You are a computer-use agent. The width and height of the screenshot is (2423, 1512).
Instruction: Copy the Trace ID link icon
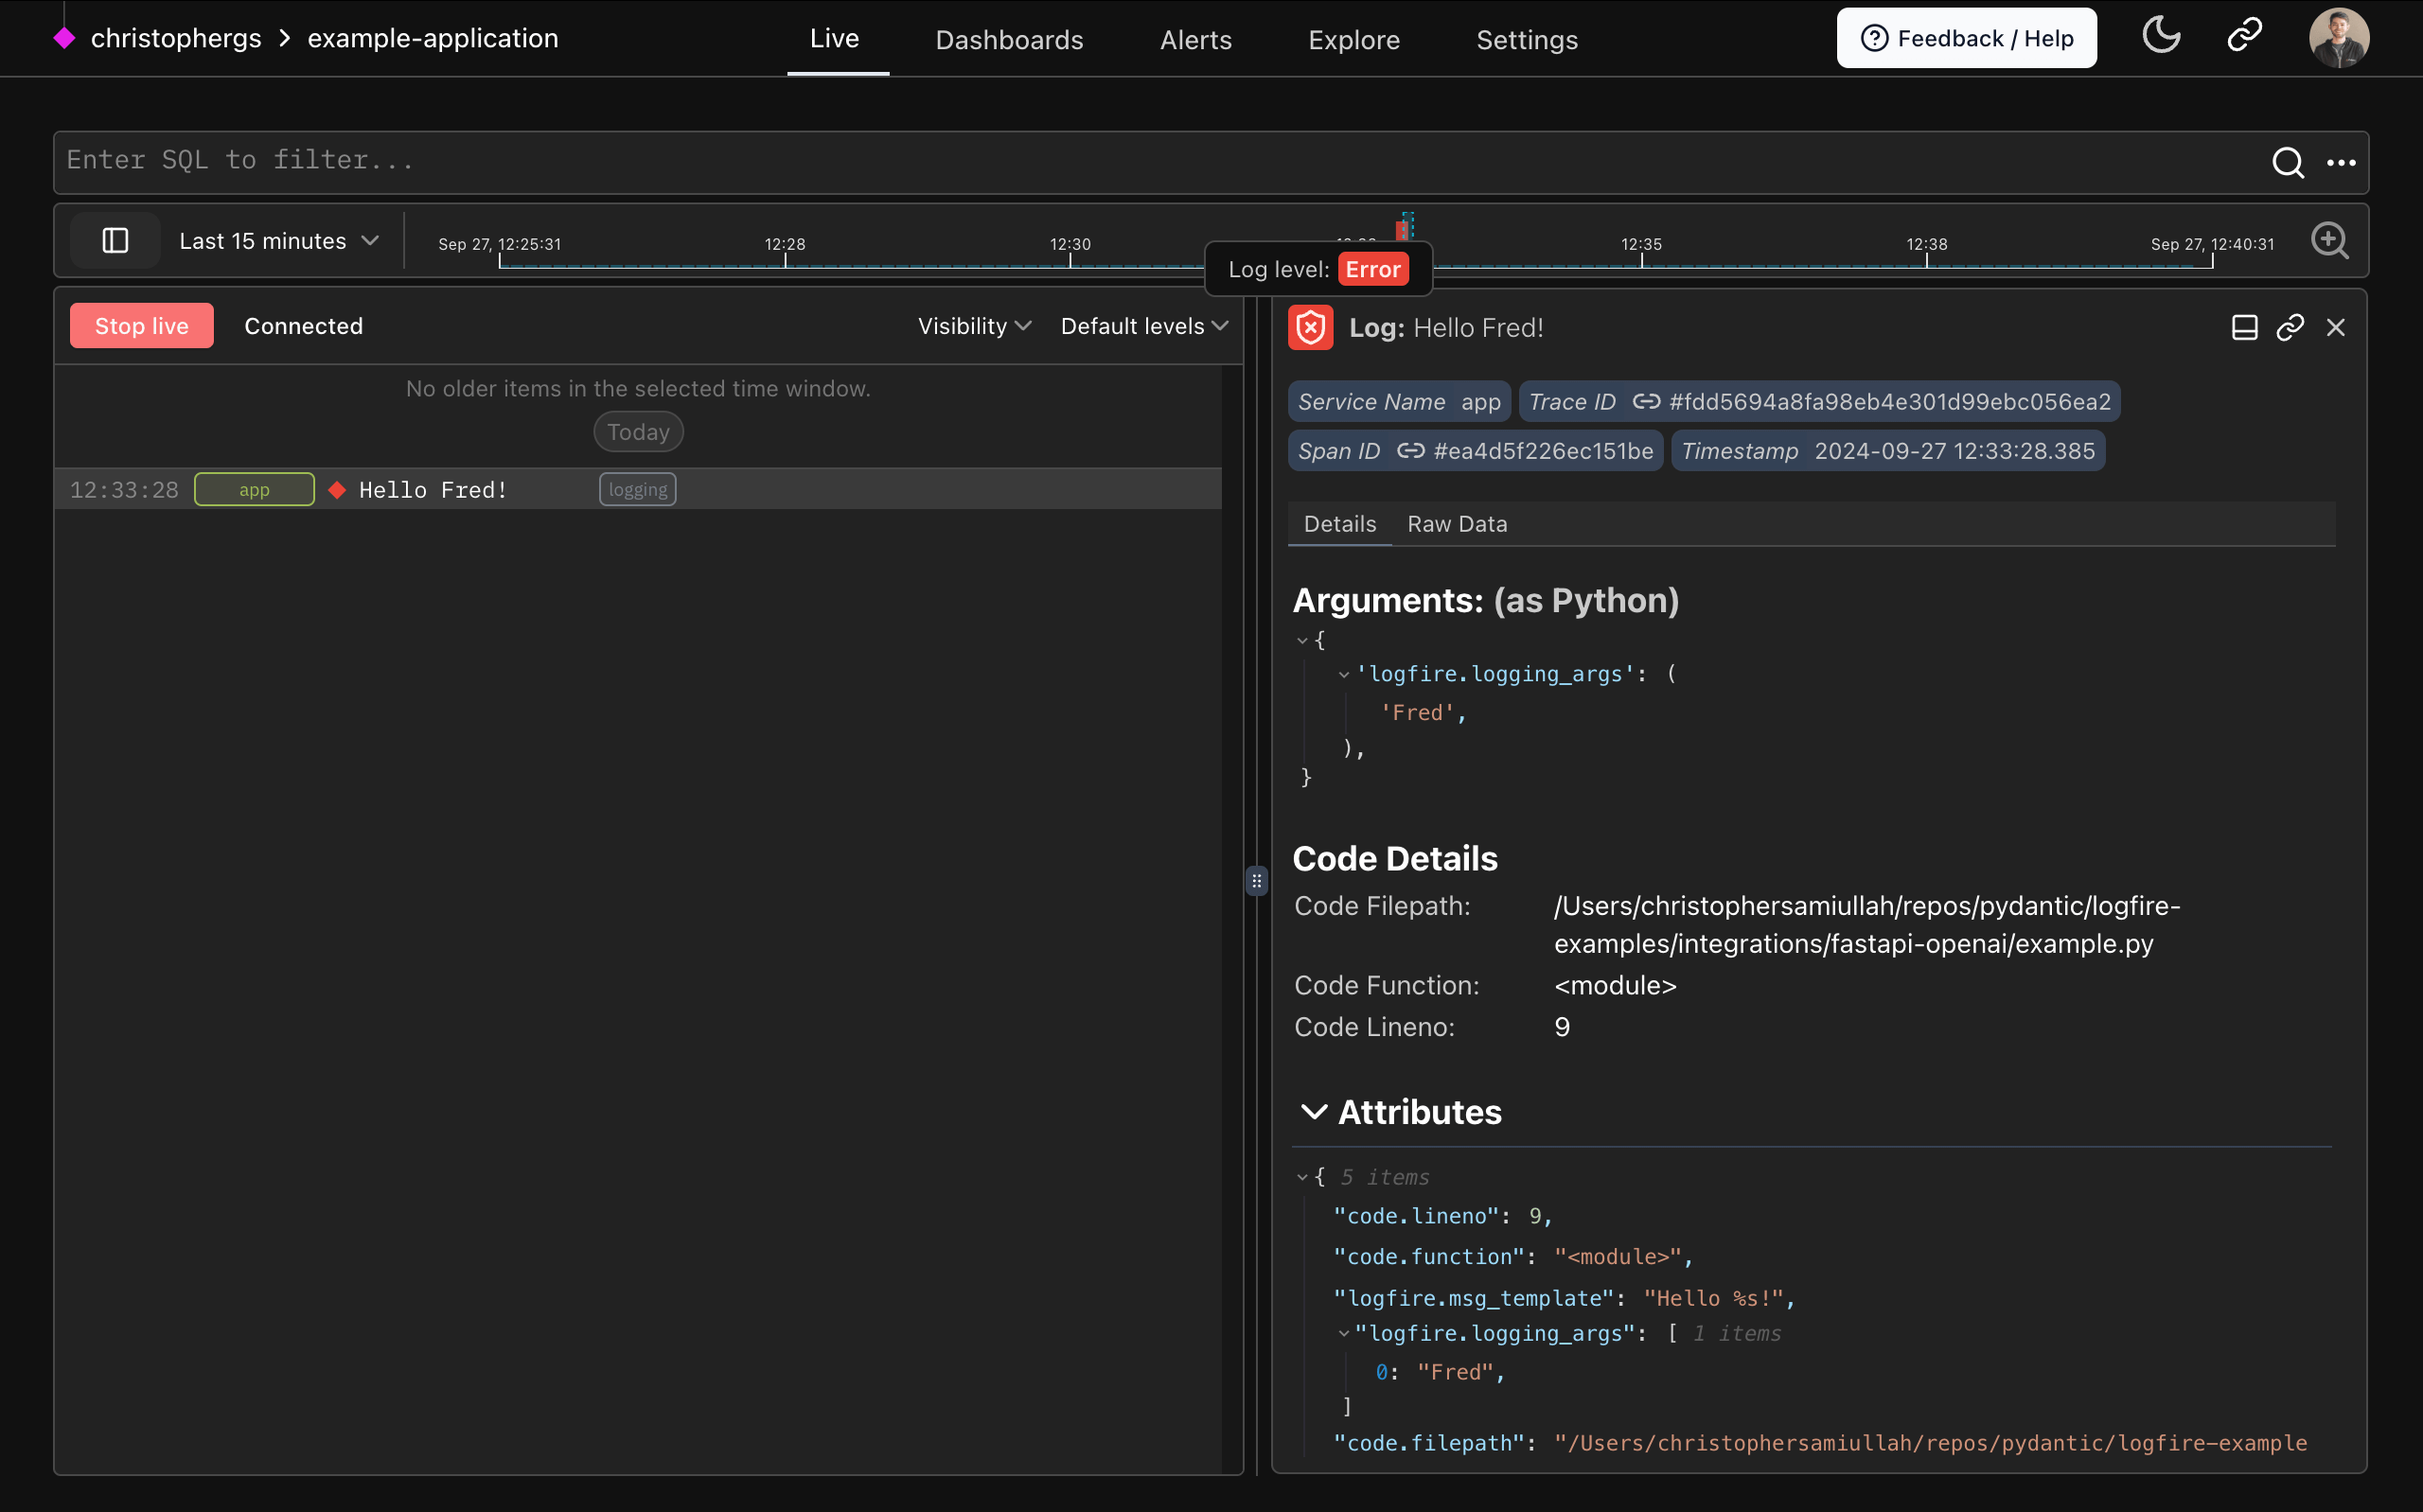1646,401
